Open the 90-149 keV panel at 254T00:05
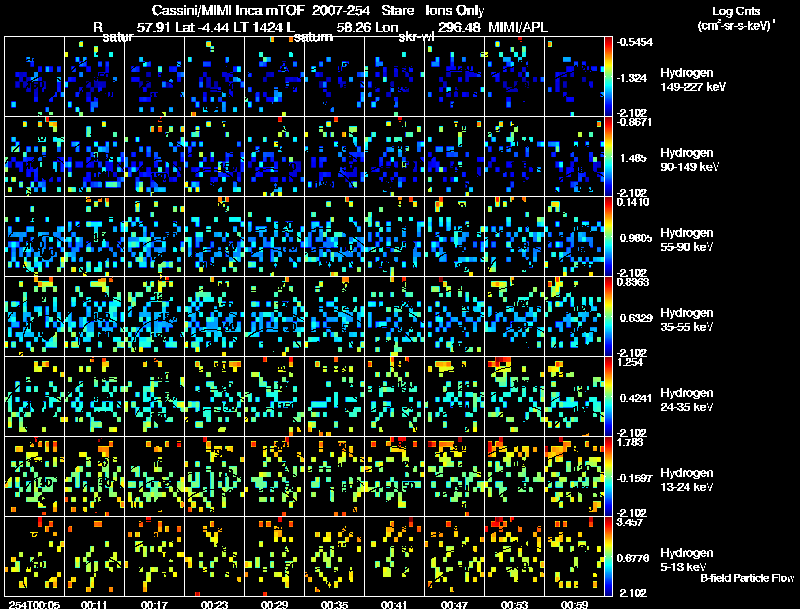The height and width of the screenshot is (609, 800). point(35,157)
